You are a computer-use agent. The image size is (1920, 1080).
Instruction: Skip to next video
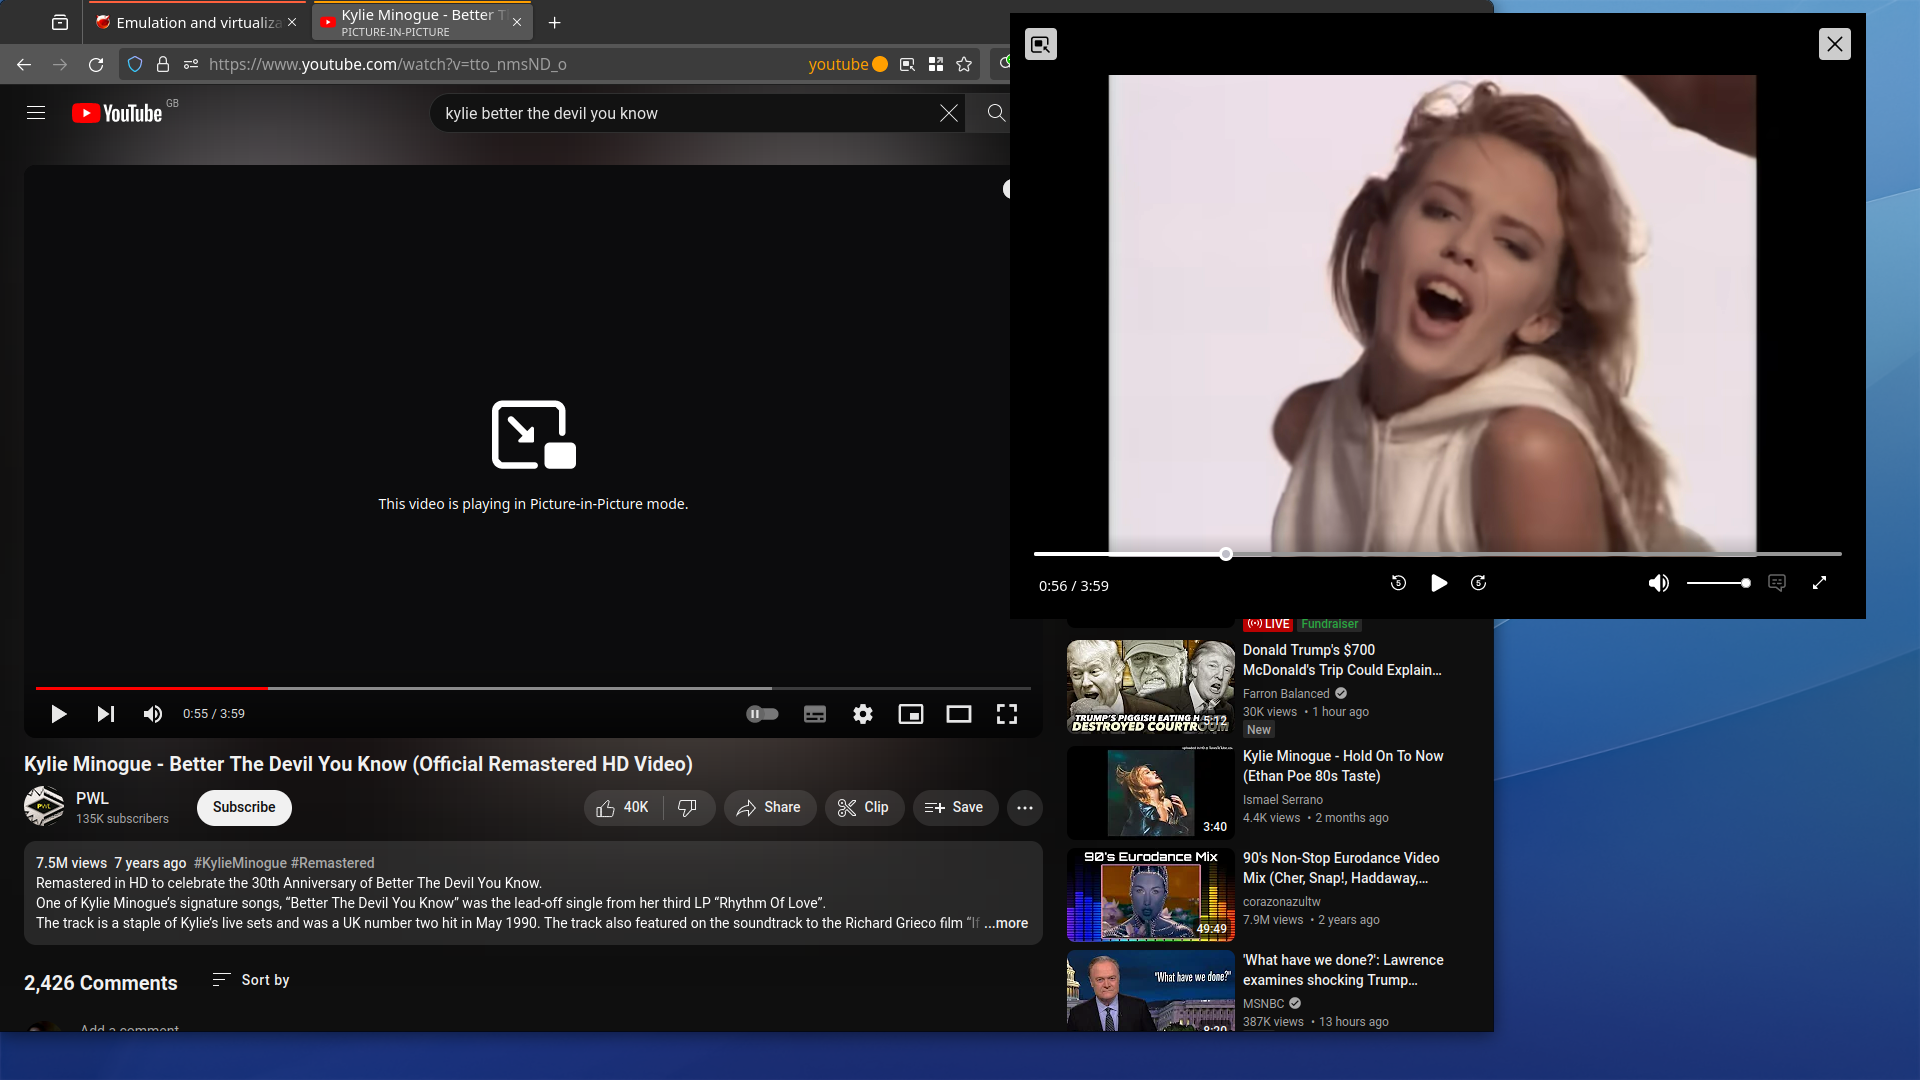(x=105, y=714)
